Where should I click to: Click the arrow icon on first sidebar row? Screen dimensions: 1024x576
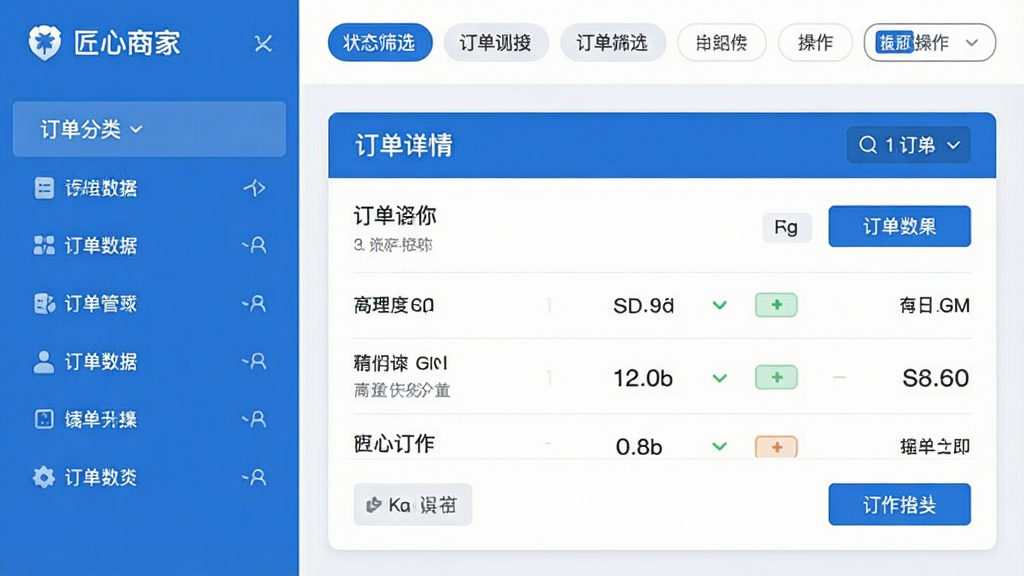pos(255,188)
